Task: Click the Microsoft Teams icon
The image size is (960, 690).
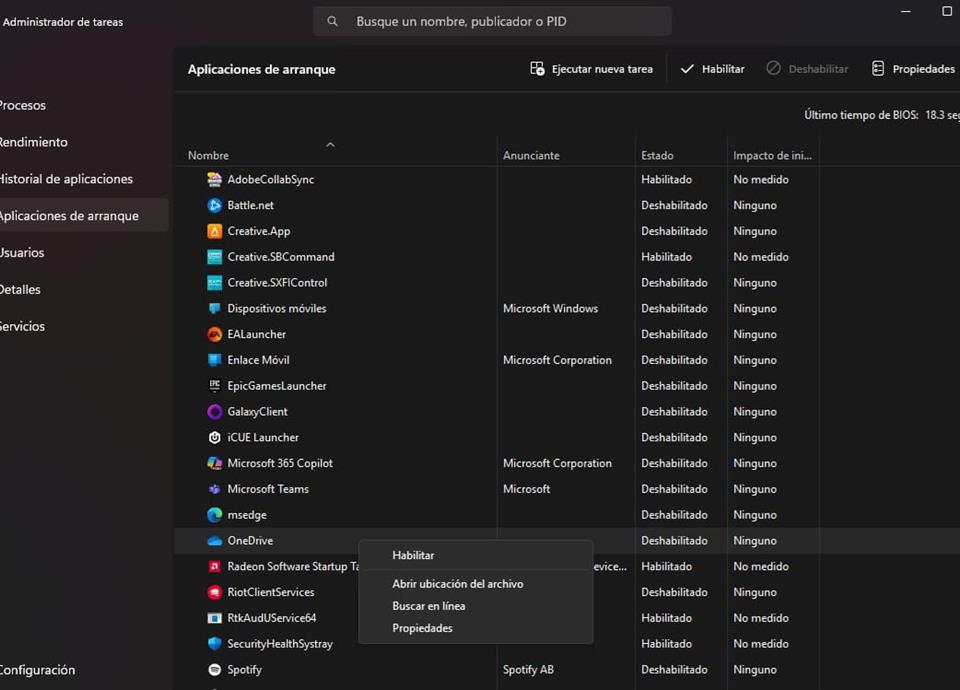Action: coord(214,489)
